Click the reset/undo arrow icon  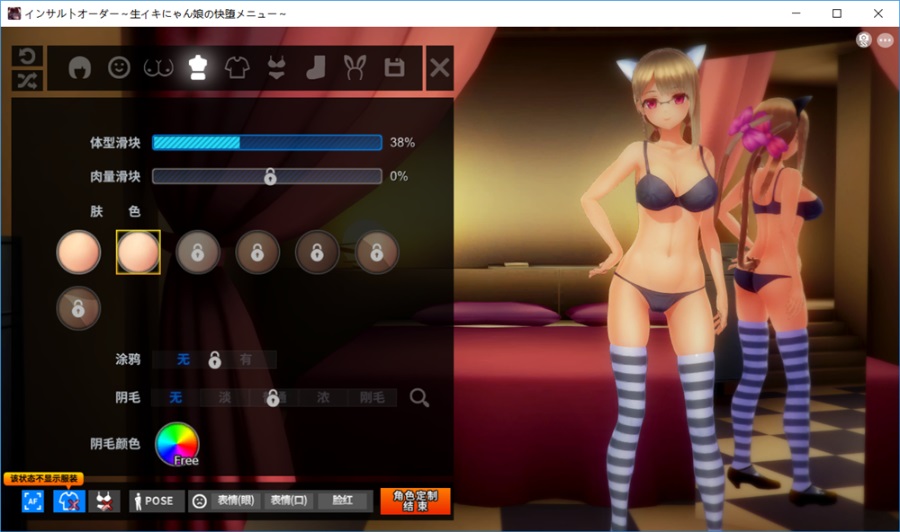coord(27,56)
